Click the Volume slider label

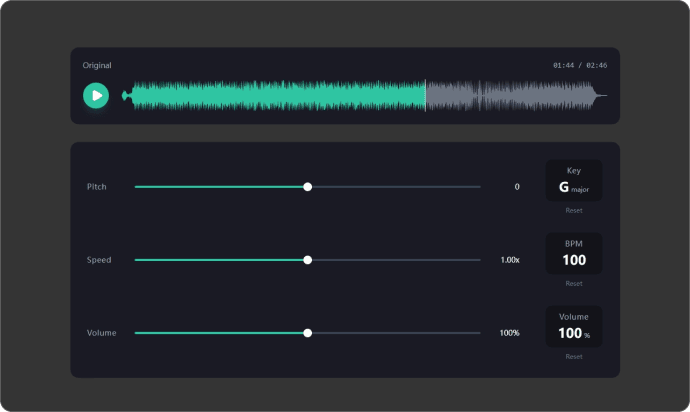[101, 333]
